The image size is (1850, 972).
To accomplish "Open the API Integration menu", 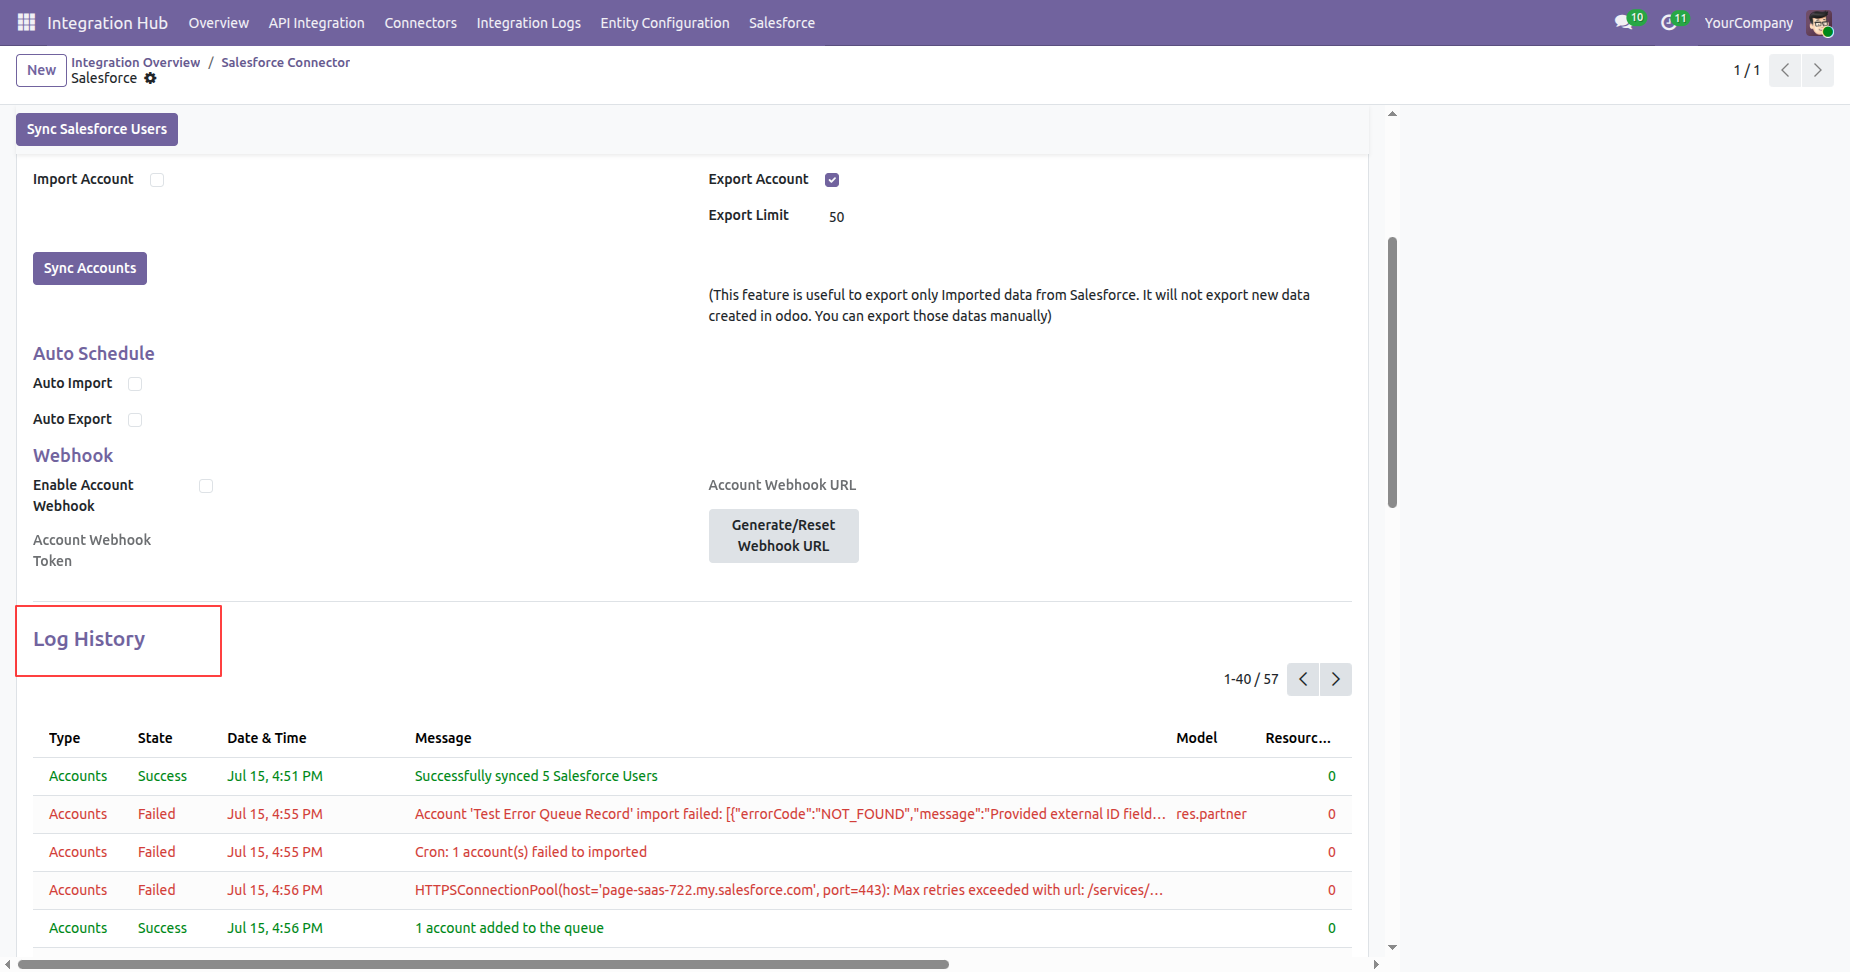I will pos(316,23).
